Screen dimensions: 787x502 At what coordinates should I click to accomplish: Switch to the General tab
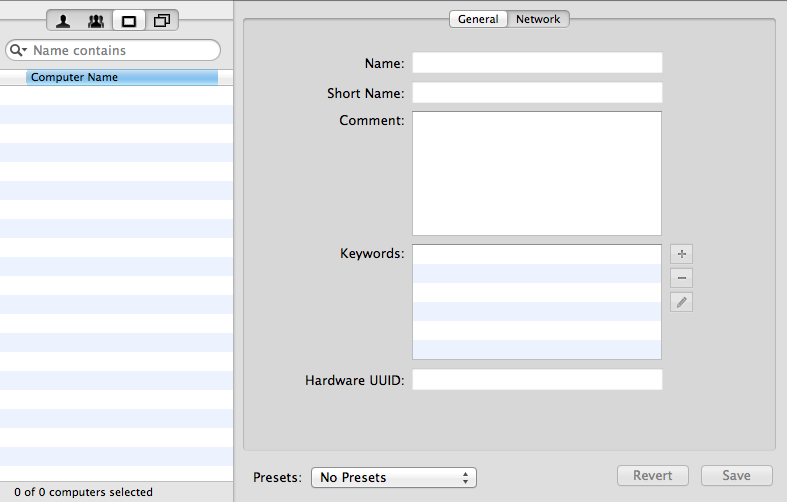[x=478, y=19]
